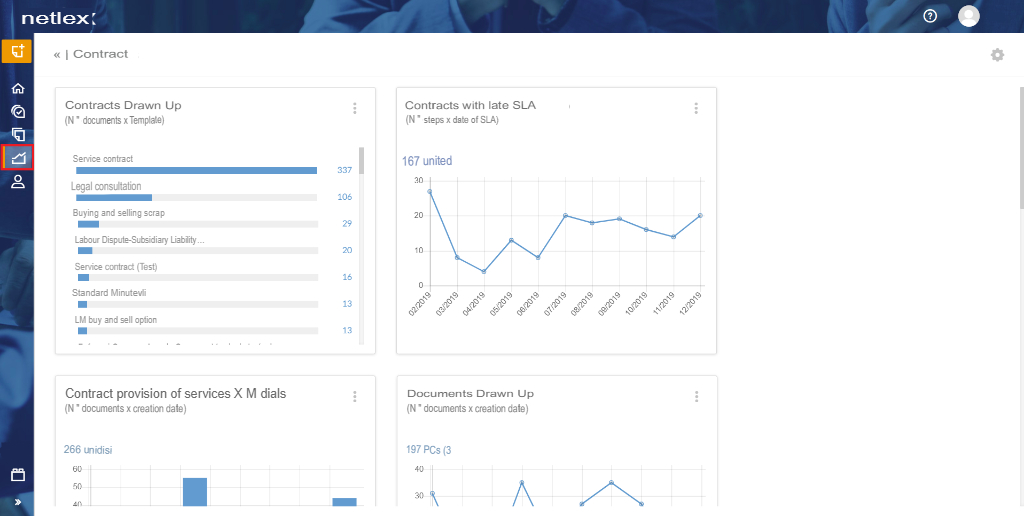Screen dimensions: 1024x516
Task: Open Contracts with late SLA options menu
Action: point(696,108)
